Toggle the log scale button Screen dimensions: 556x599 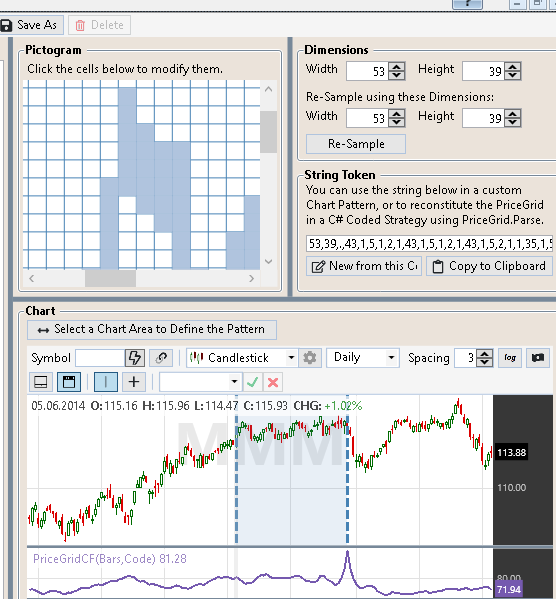tap(510, 358)
